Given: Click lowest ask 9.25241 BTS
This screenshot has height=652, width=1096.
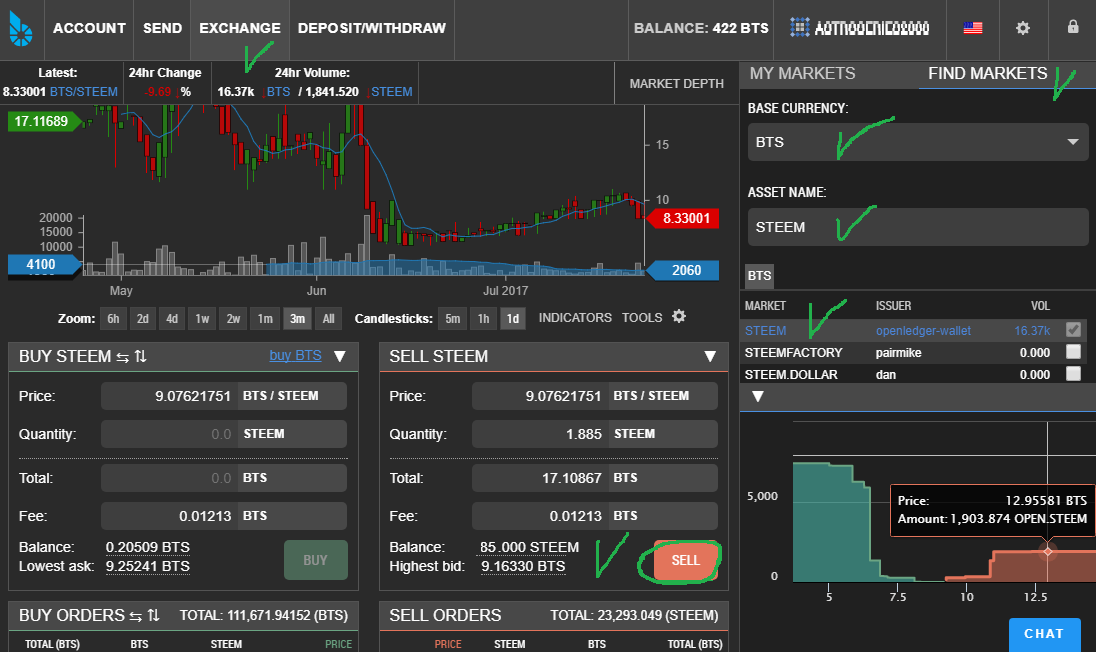Looking at the screenshot, I should (x=147, y=566).
